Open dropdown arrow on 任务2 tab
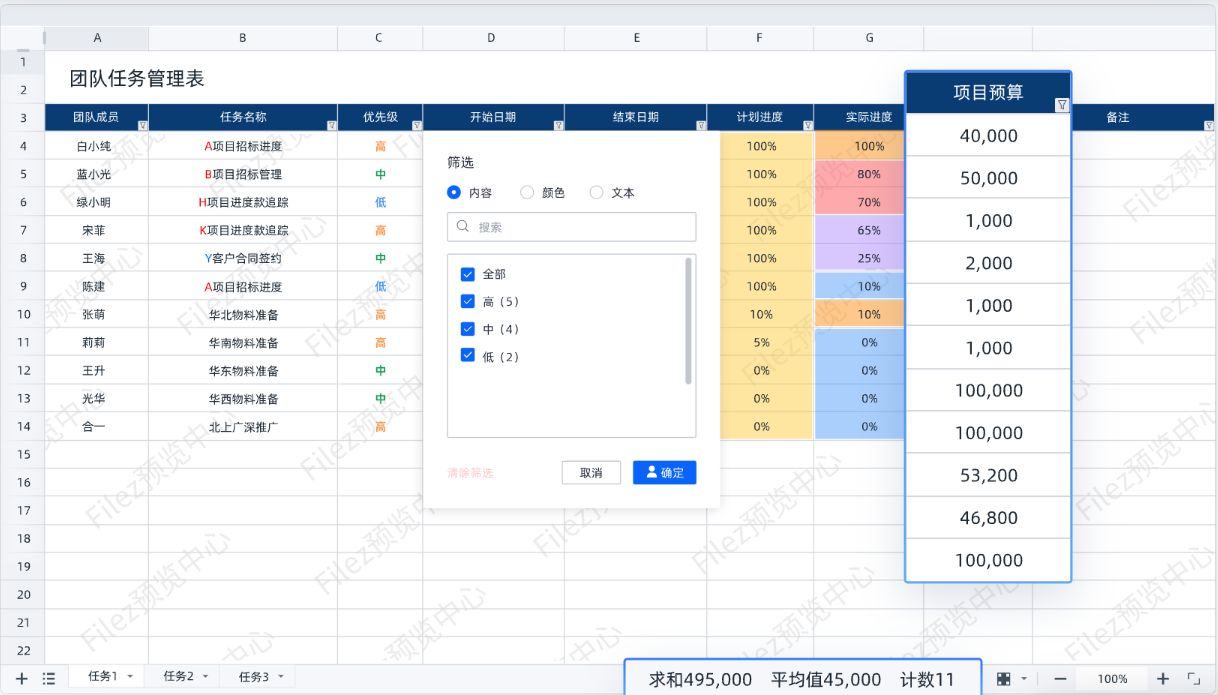The image size is (1218, 695). tap(205, 677)
